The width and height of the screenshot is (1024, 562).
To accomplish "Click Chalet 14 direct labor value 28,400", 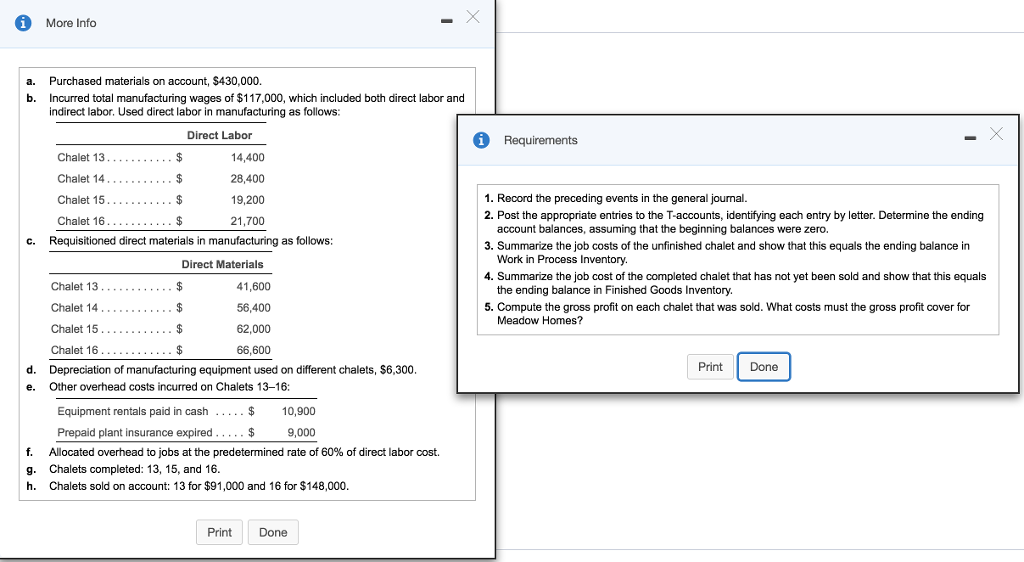I will coord(248,179).
